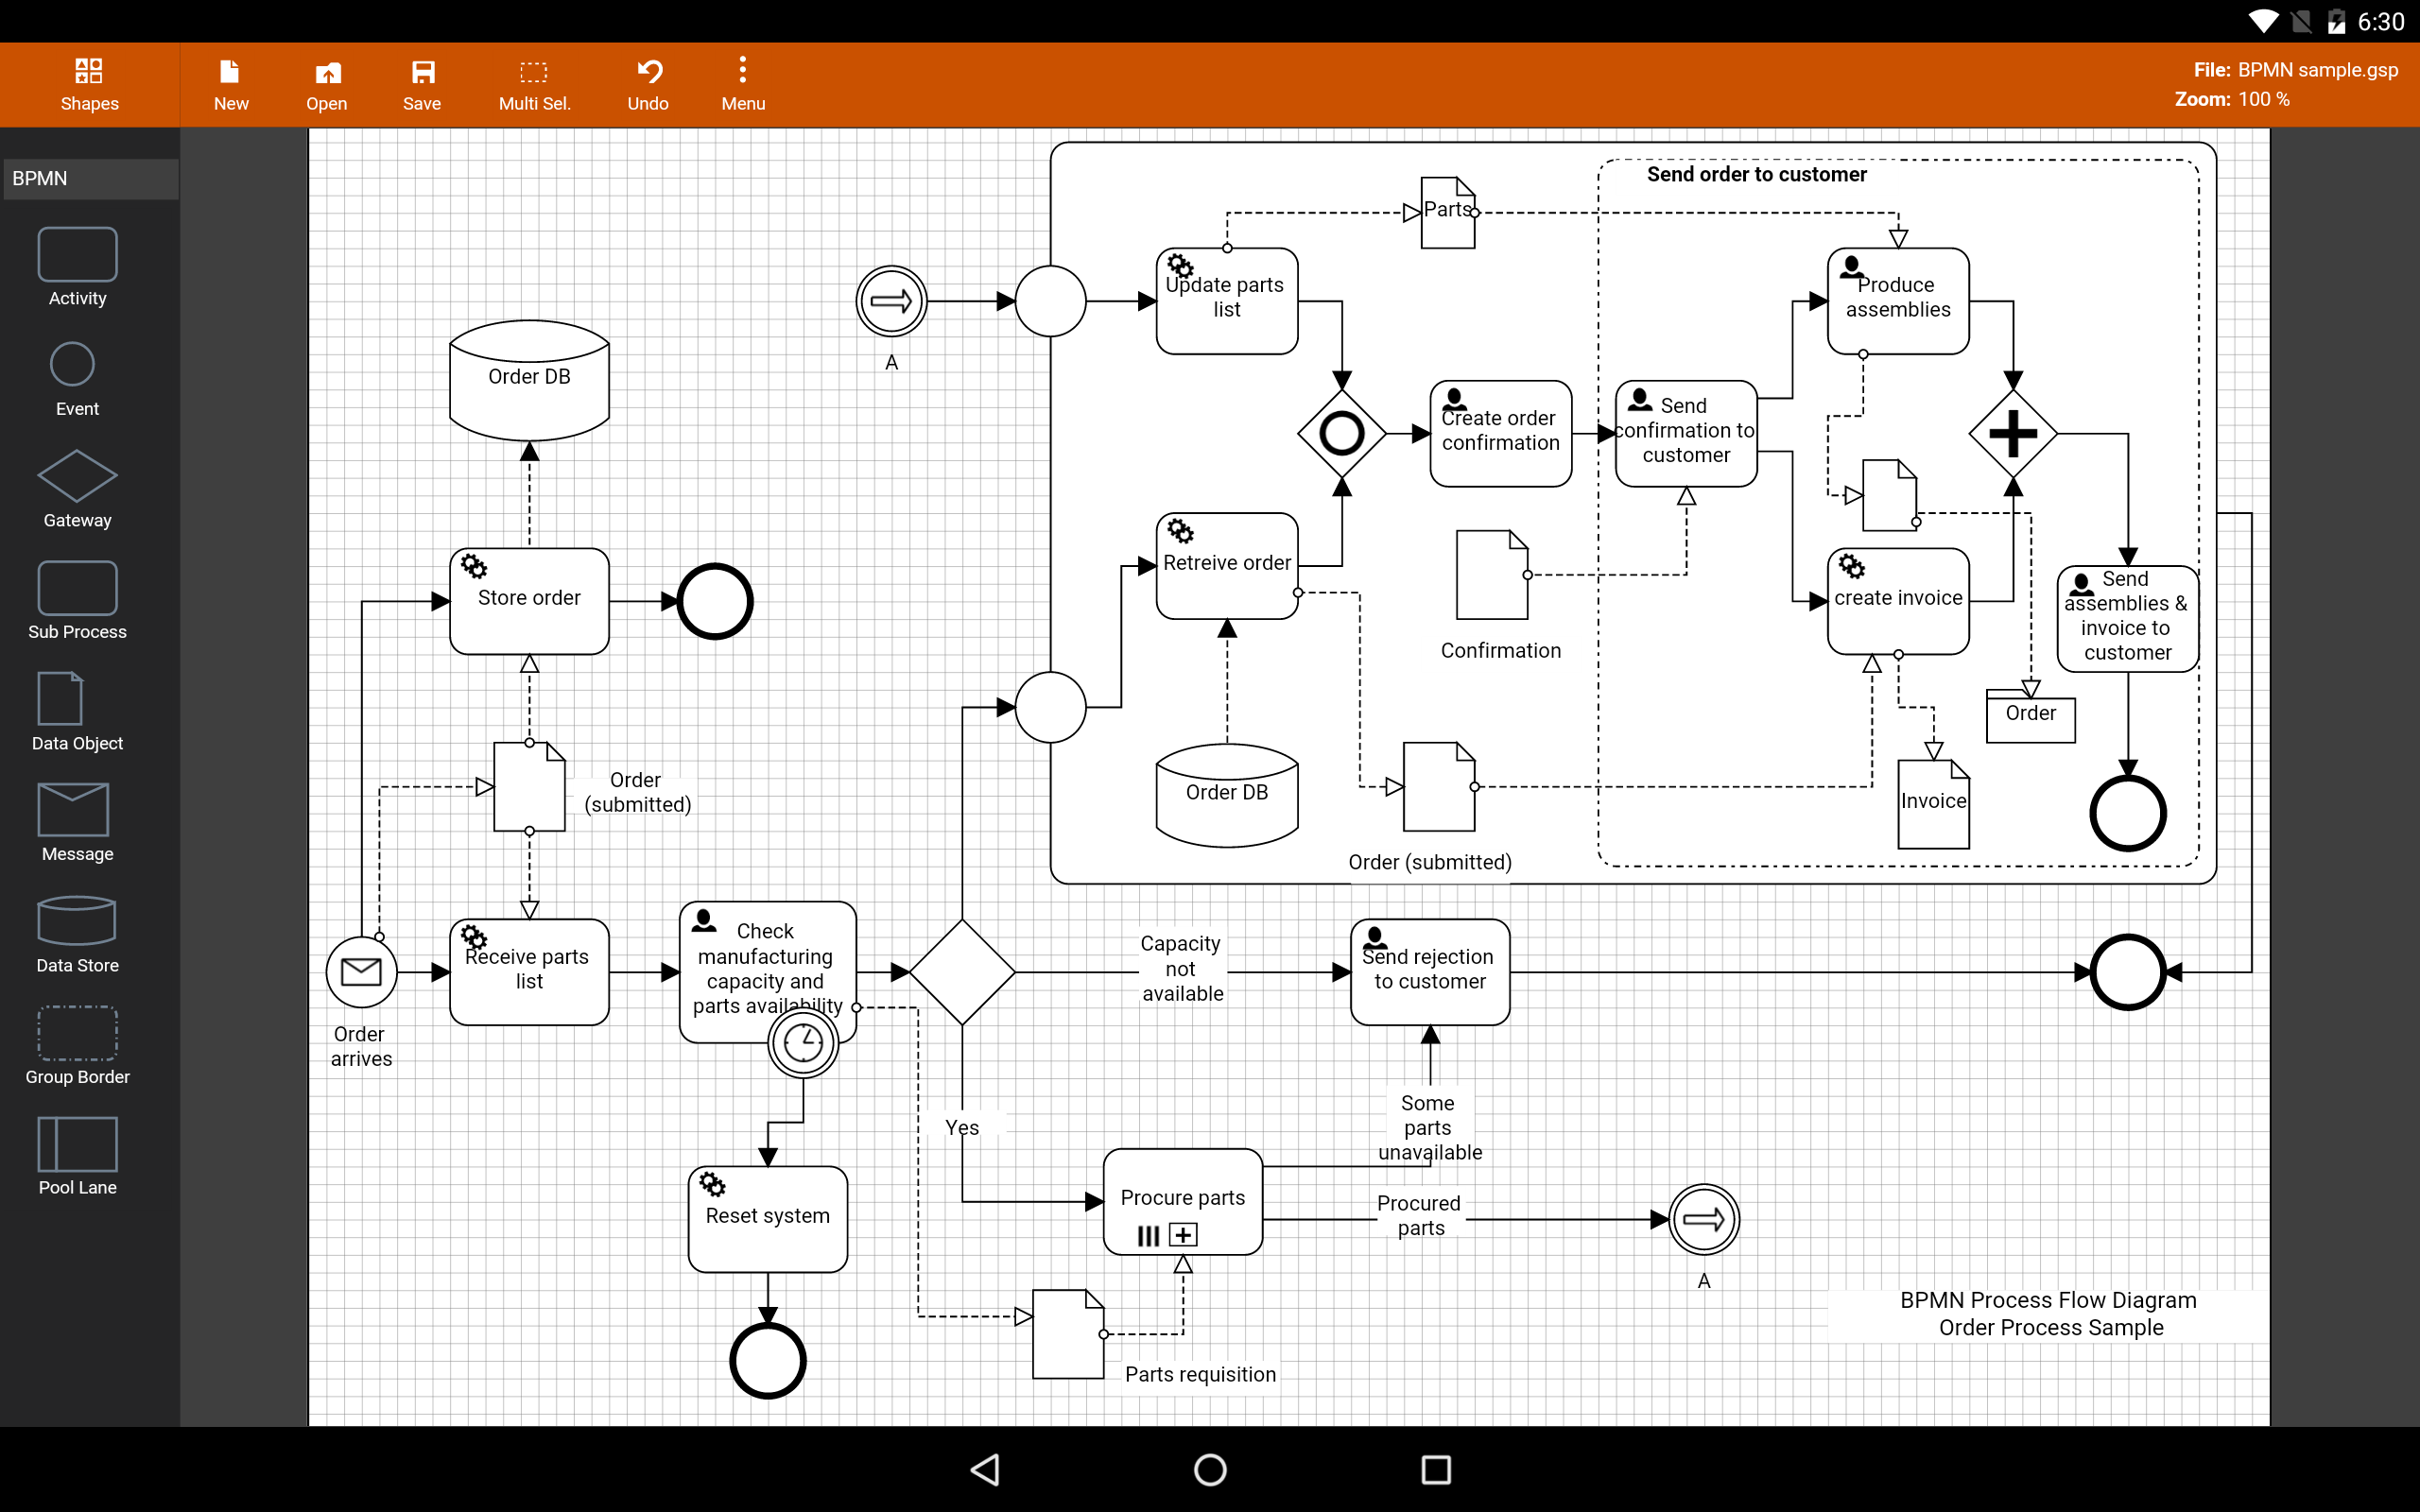Toggle Multi Sel. selection mode
The image size is (2420, 1512).
click(534, 84)
